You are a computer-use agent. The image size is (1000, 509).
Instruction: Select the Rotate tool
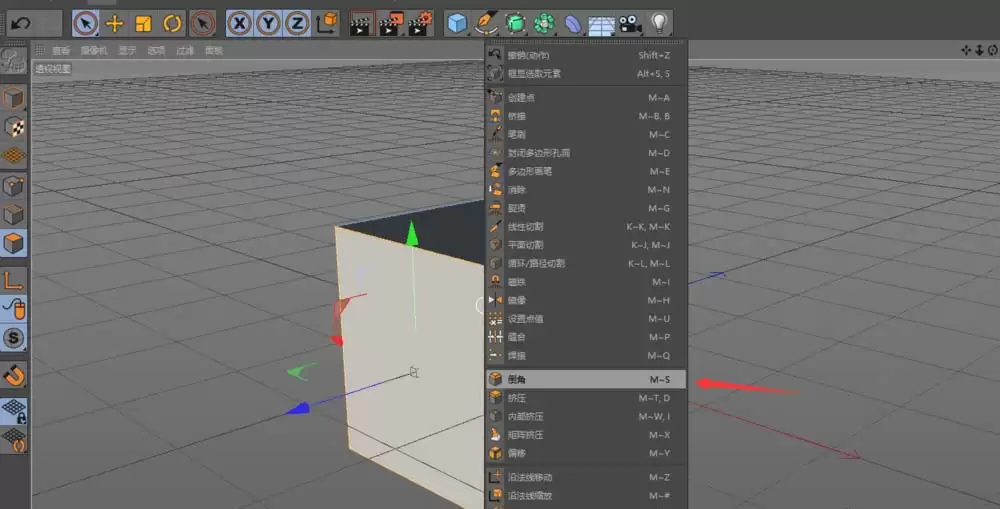172,24
